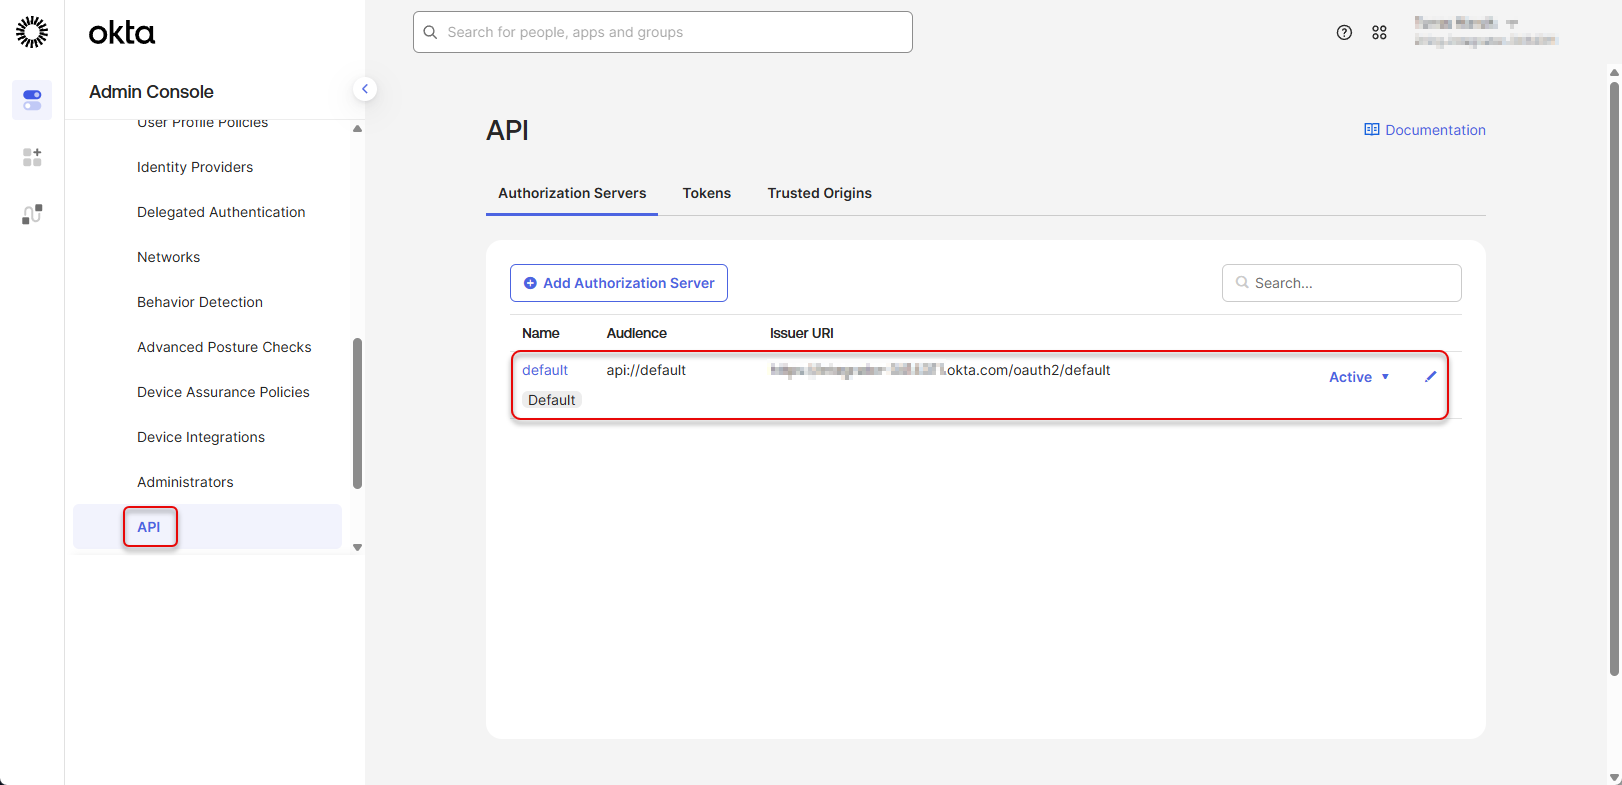Expand the Active status dropdown
1622x785 pixels.
point(1359,377)
